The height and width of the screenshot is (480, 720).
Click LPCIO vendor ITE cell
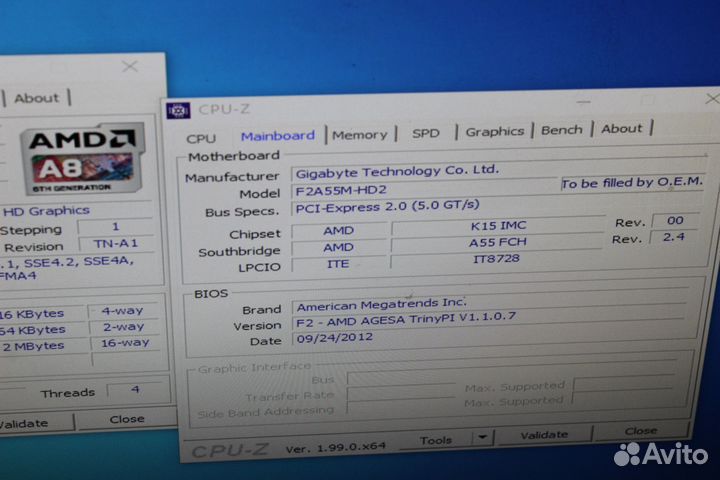(338, 264)
